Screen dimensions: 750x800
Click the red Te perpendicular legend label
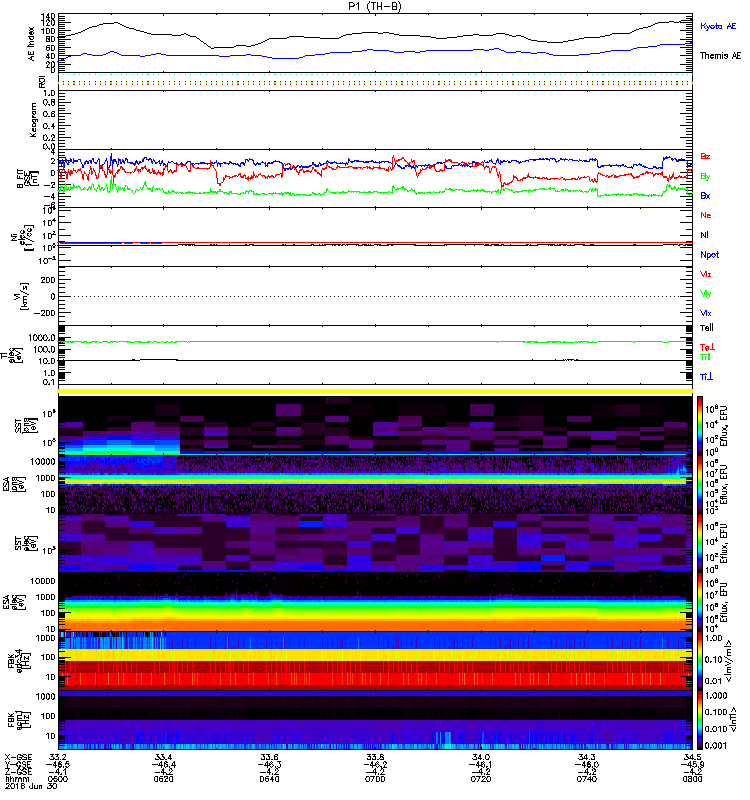[x=707, y=347]
